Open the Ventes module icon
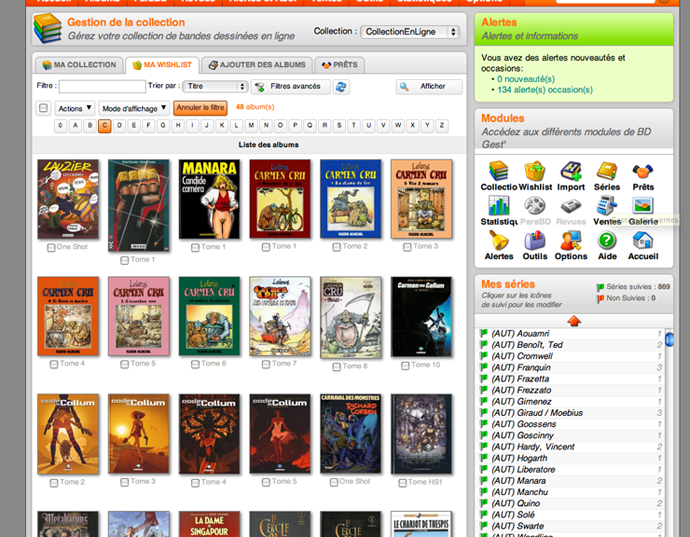The image size is (690, 537). [x=607, y=206]
